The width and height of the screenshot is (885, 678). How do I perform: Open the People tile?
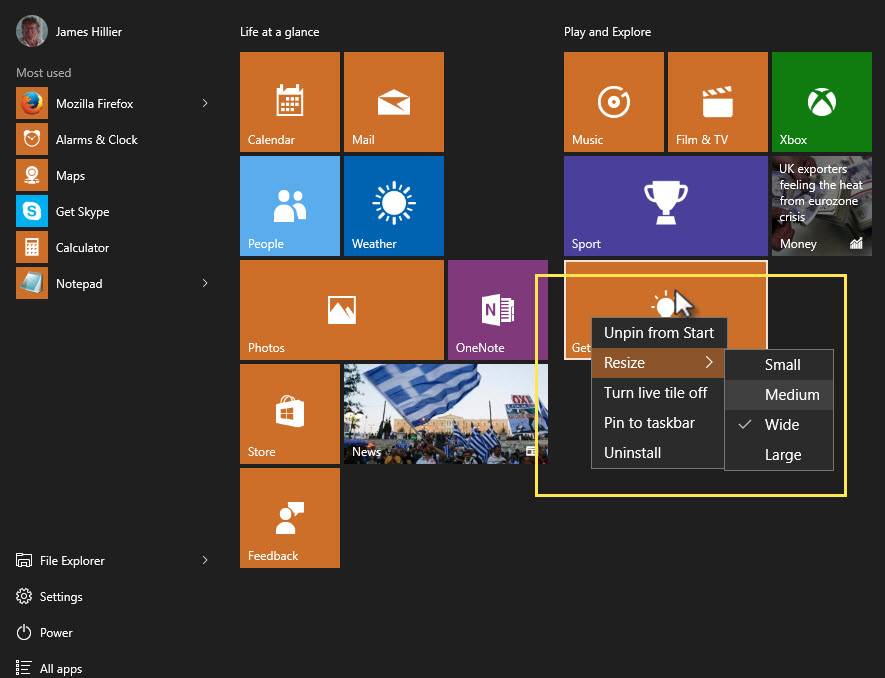(x=290, y=205)
